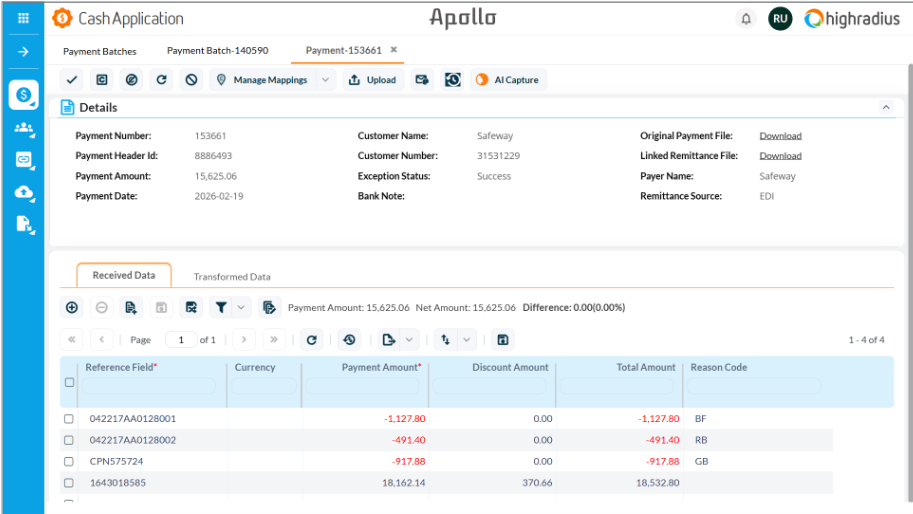The height and width of the screenshot is (514, 913).
Task: Click the Upload button
Action: (373, 80)
